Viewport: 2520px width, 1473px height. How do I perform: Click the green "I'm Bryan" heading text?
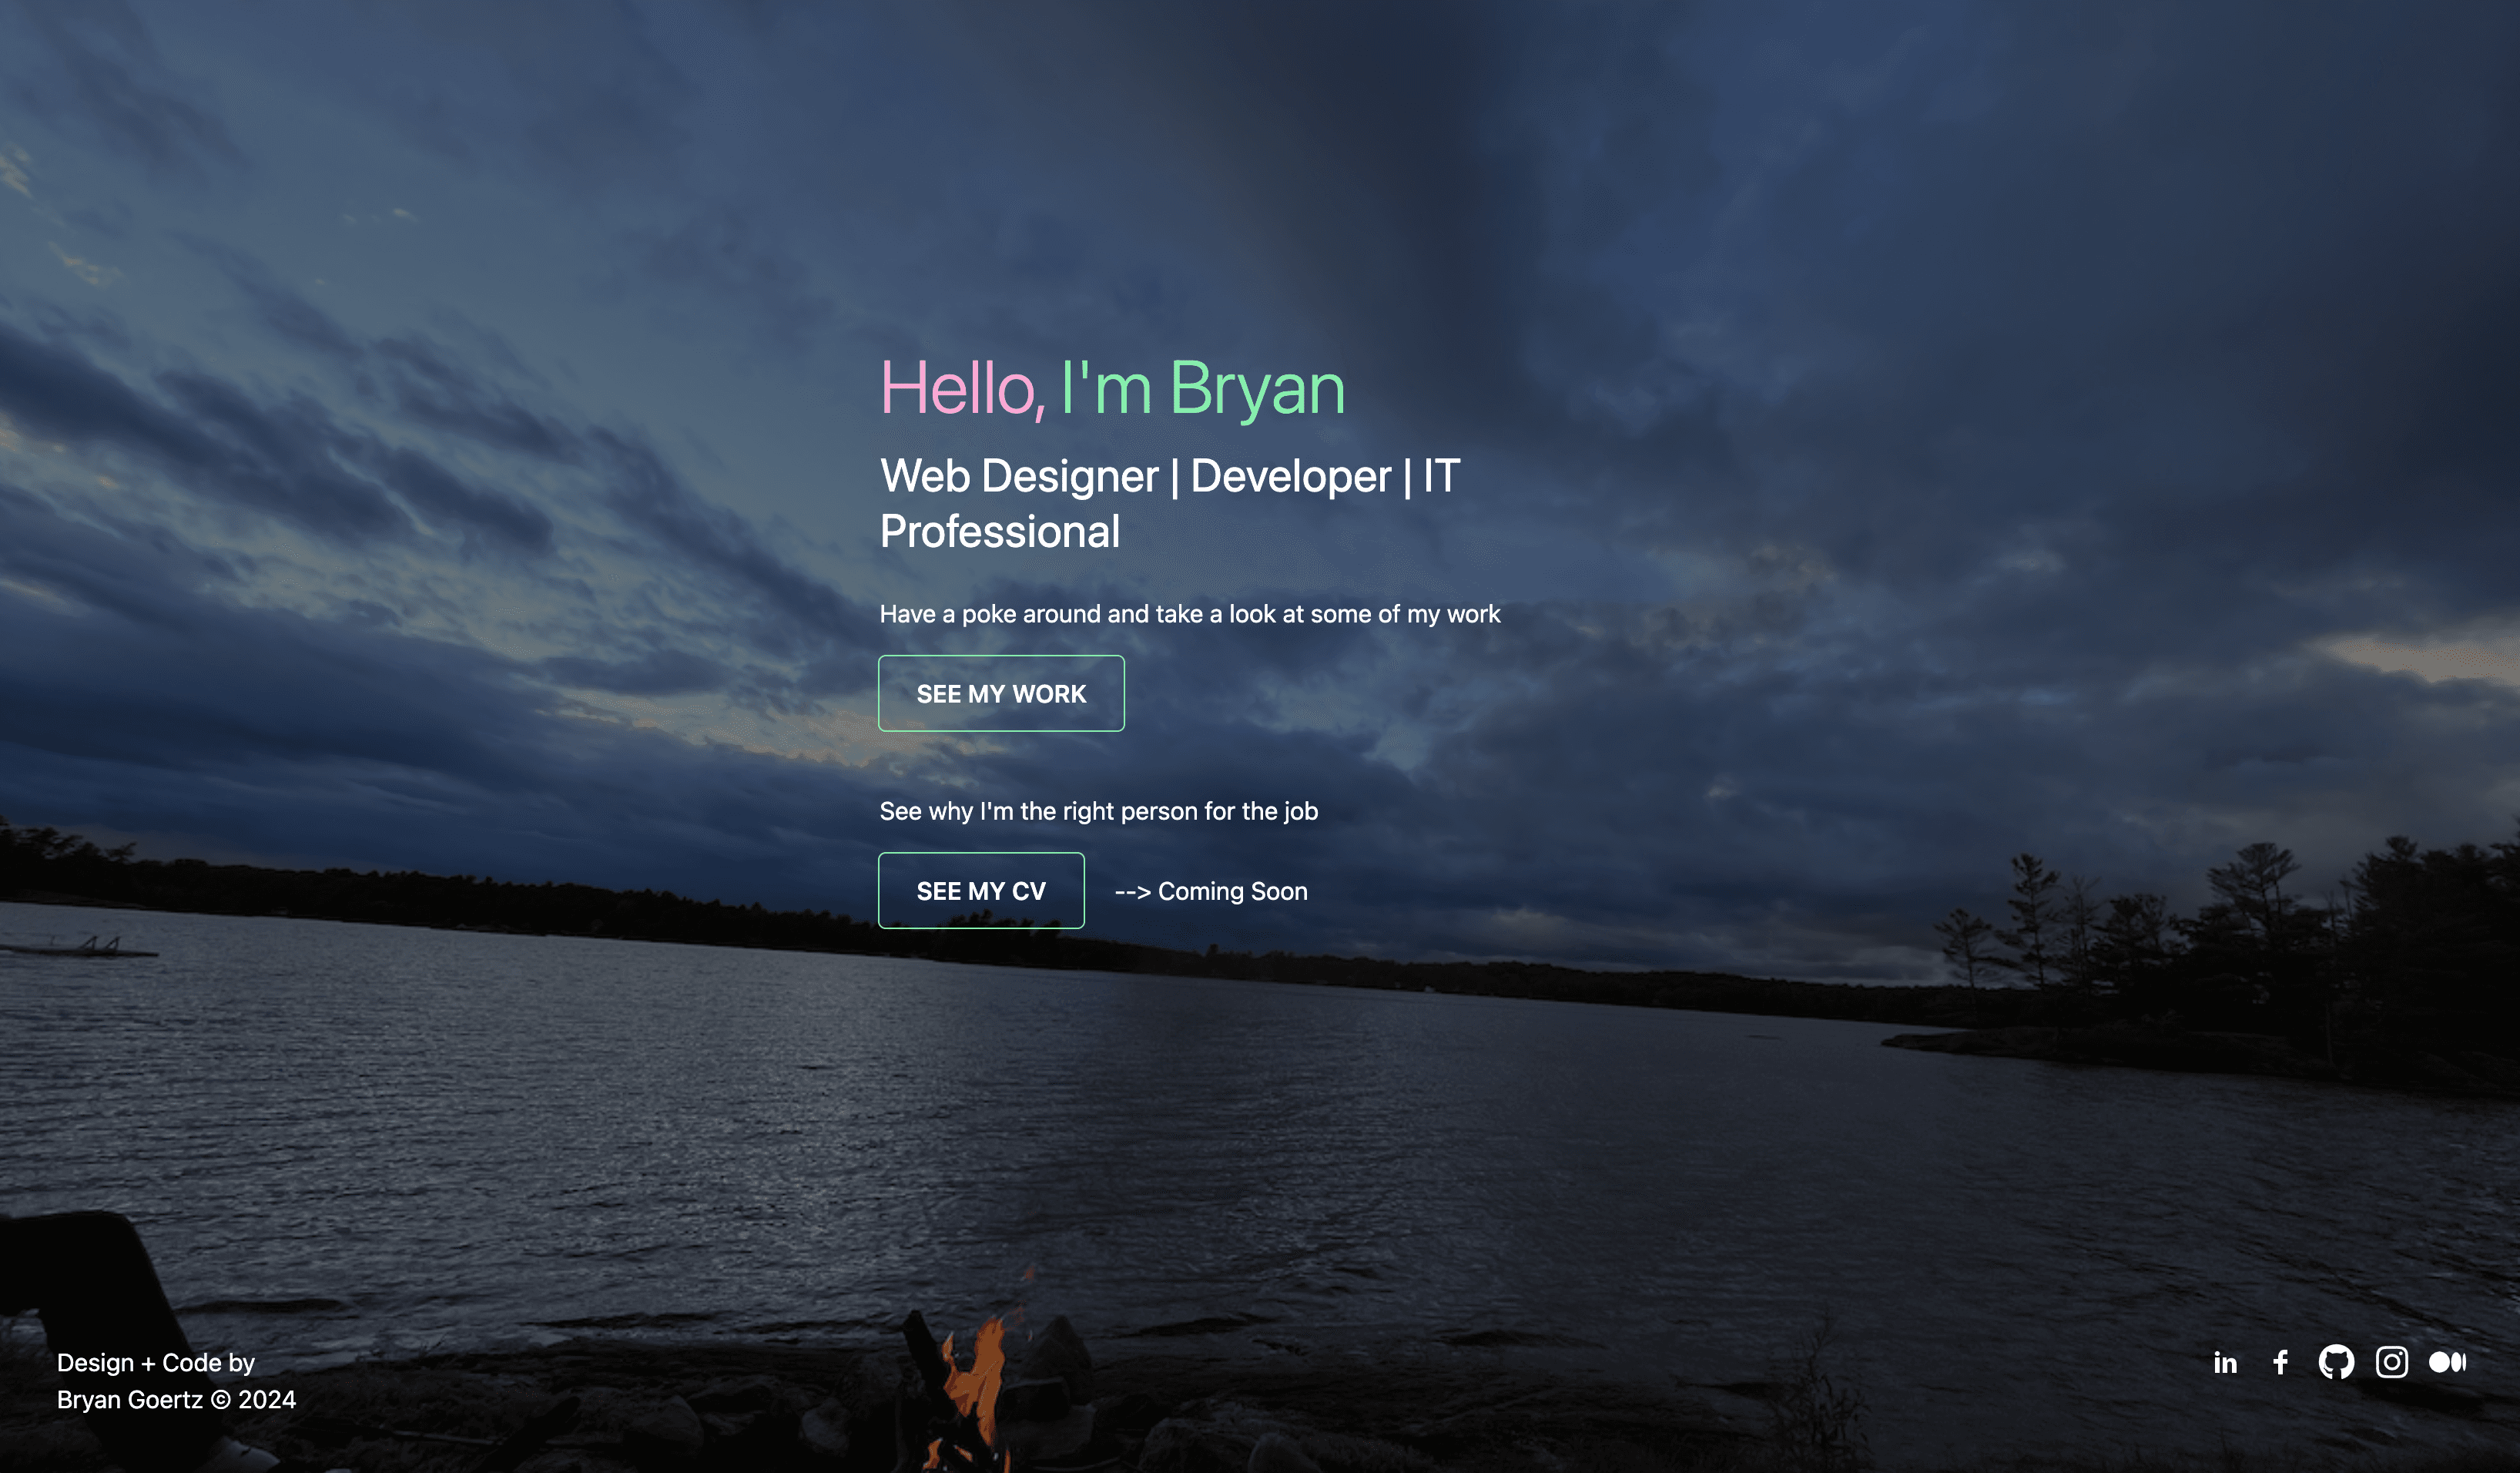1203,388
